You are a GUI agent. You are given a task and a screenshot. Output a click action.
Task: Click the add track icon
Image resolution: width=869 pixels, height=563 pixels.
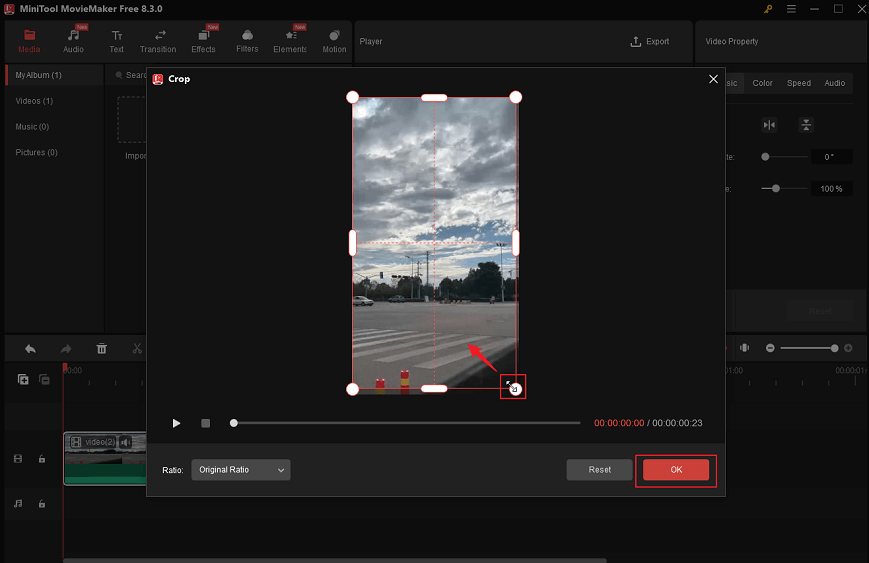pyautogui.click(x=23, y=380)
